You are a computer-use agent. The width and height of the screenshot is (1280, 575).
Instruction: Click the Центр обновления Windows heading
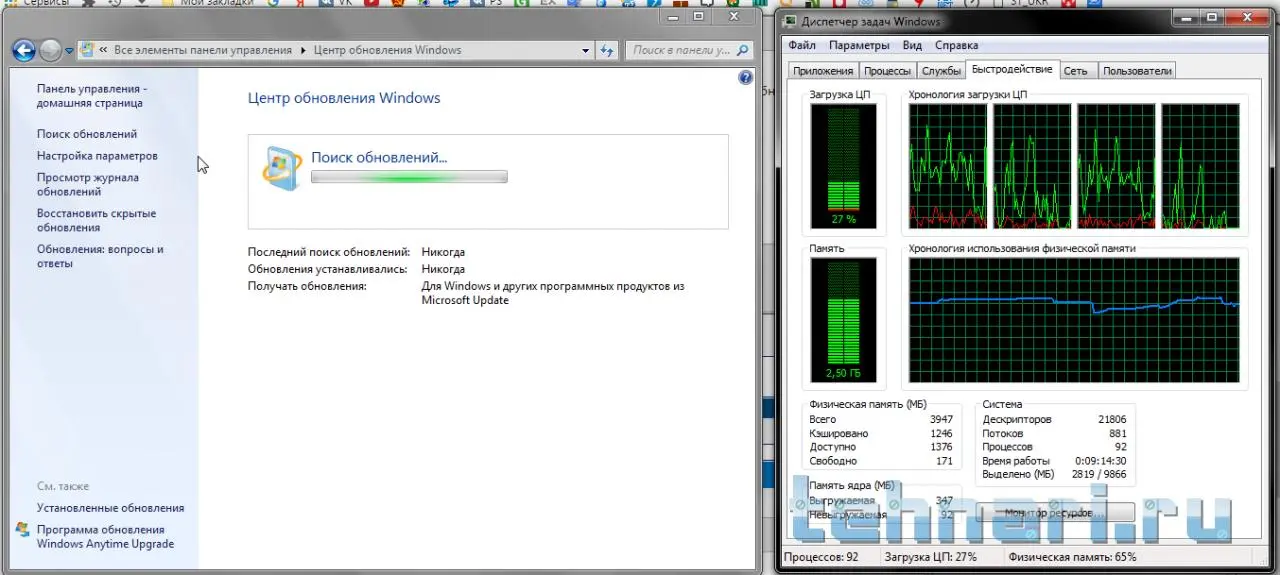click(344, 98)
